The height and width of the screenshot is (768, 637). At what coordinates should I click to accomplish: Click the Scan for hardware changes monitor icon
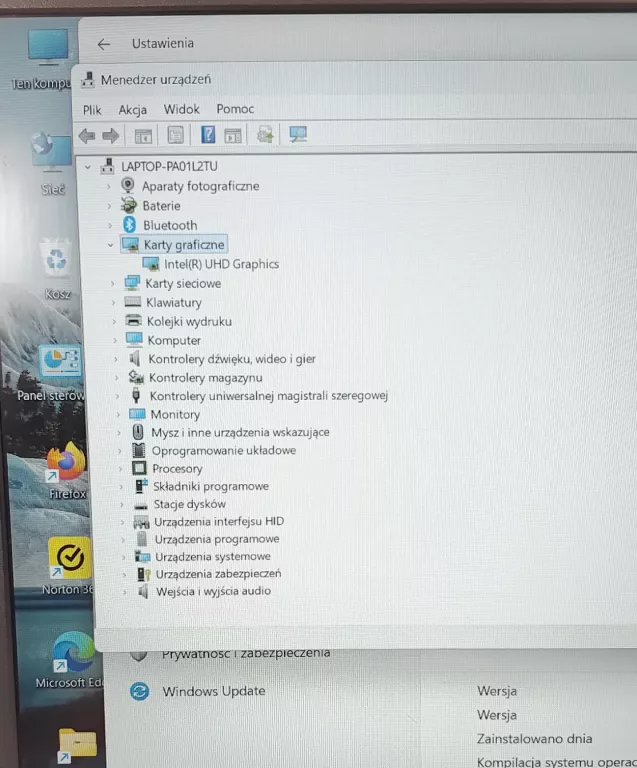[297, 135]
